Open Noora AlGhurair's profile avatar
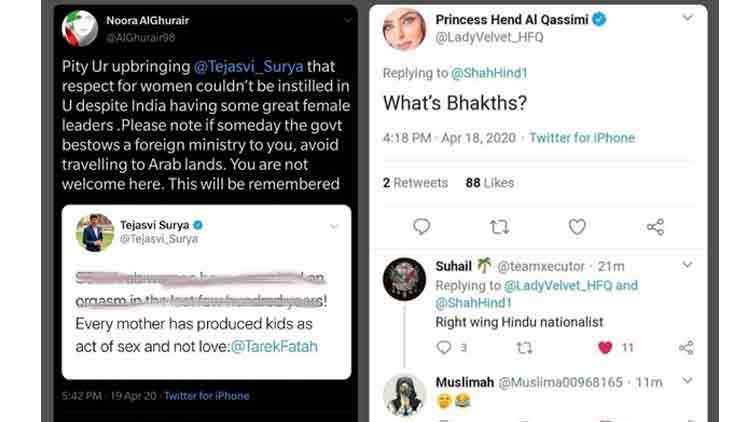Viewport: 750px width, 422px height. click(80, 28)
